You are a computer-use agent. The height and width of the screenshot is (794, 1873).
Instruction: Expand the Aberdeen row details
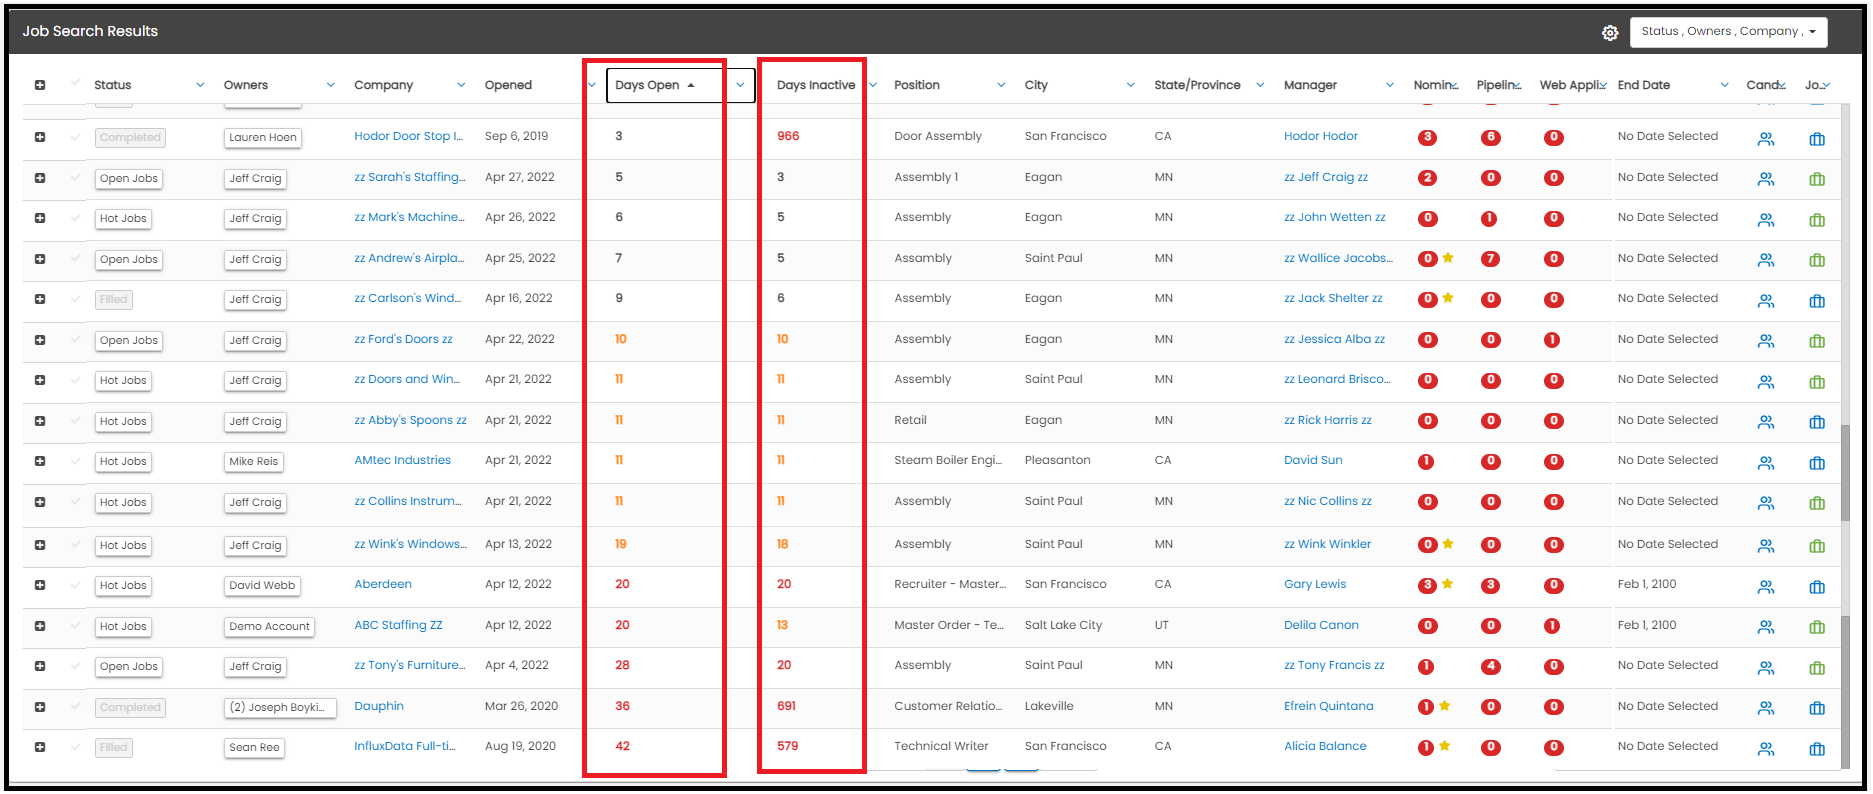[40, 585]
